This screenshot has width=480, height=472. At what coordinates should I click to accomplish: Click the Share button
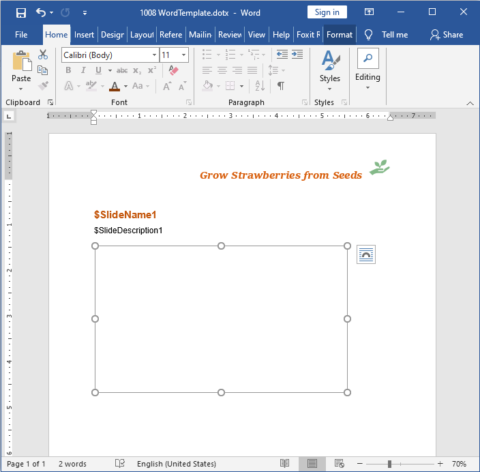point(447,35)
